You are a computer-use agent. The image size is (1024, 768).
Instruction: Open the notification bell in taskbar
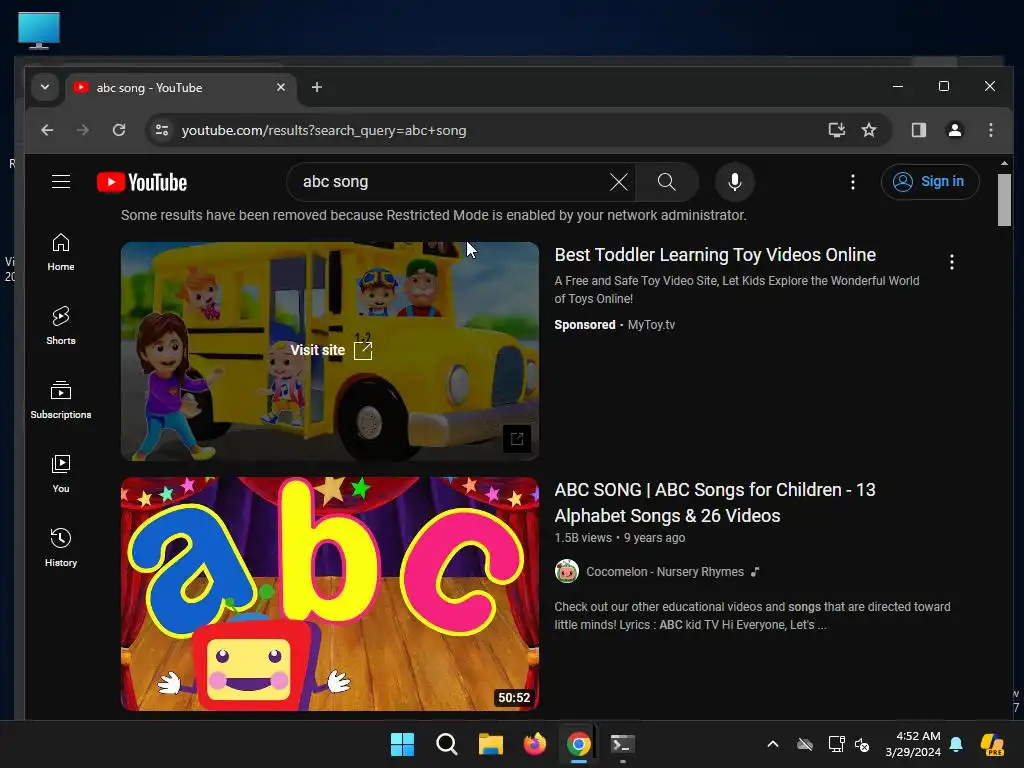[x=956, y=744]
